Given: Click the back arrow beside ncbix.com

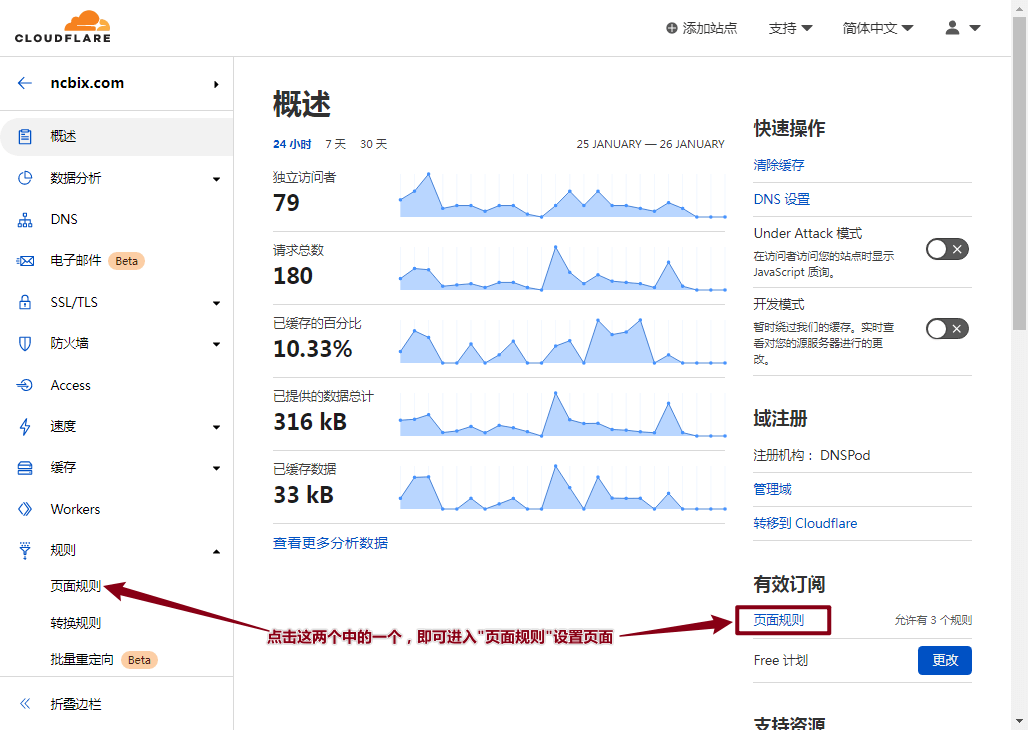Looking at the screenshot, I should [x=25, y=83].
